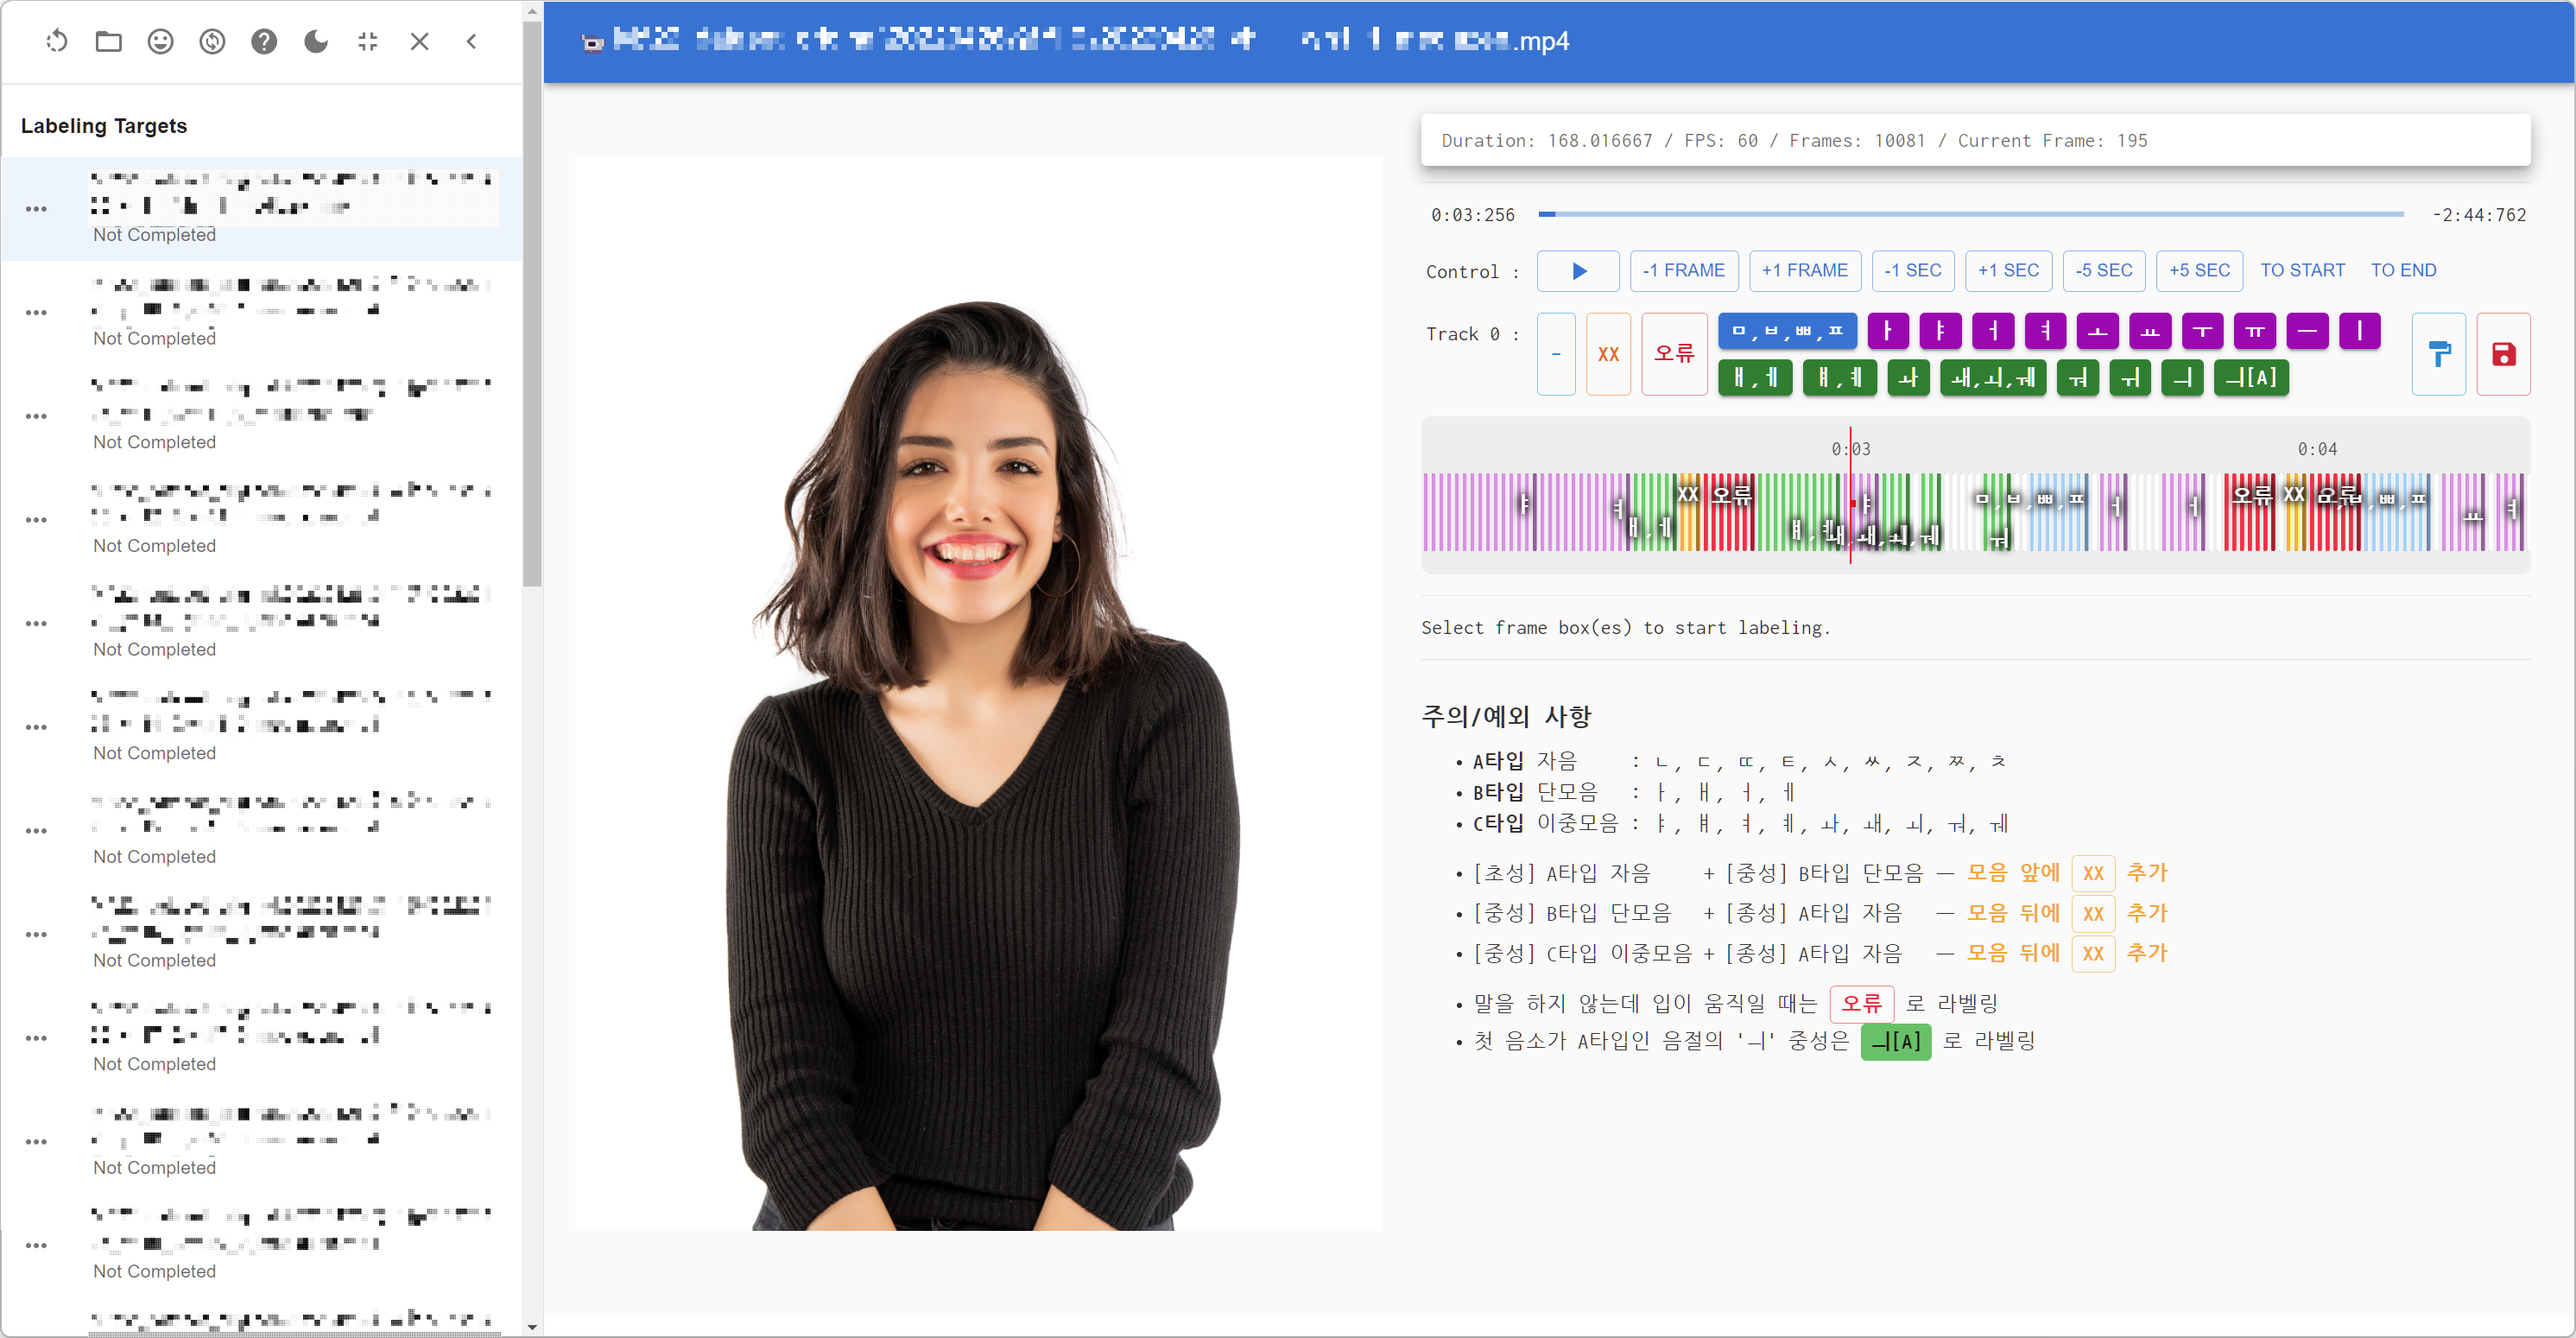2576x1338 pixels.
Task: Open the three-dot menu of second labeling target
Action: coord(36,313)
